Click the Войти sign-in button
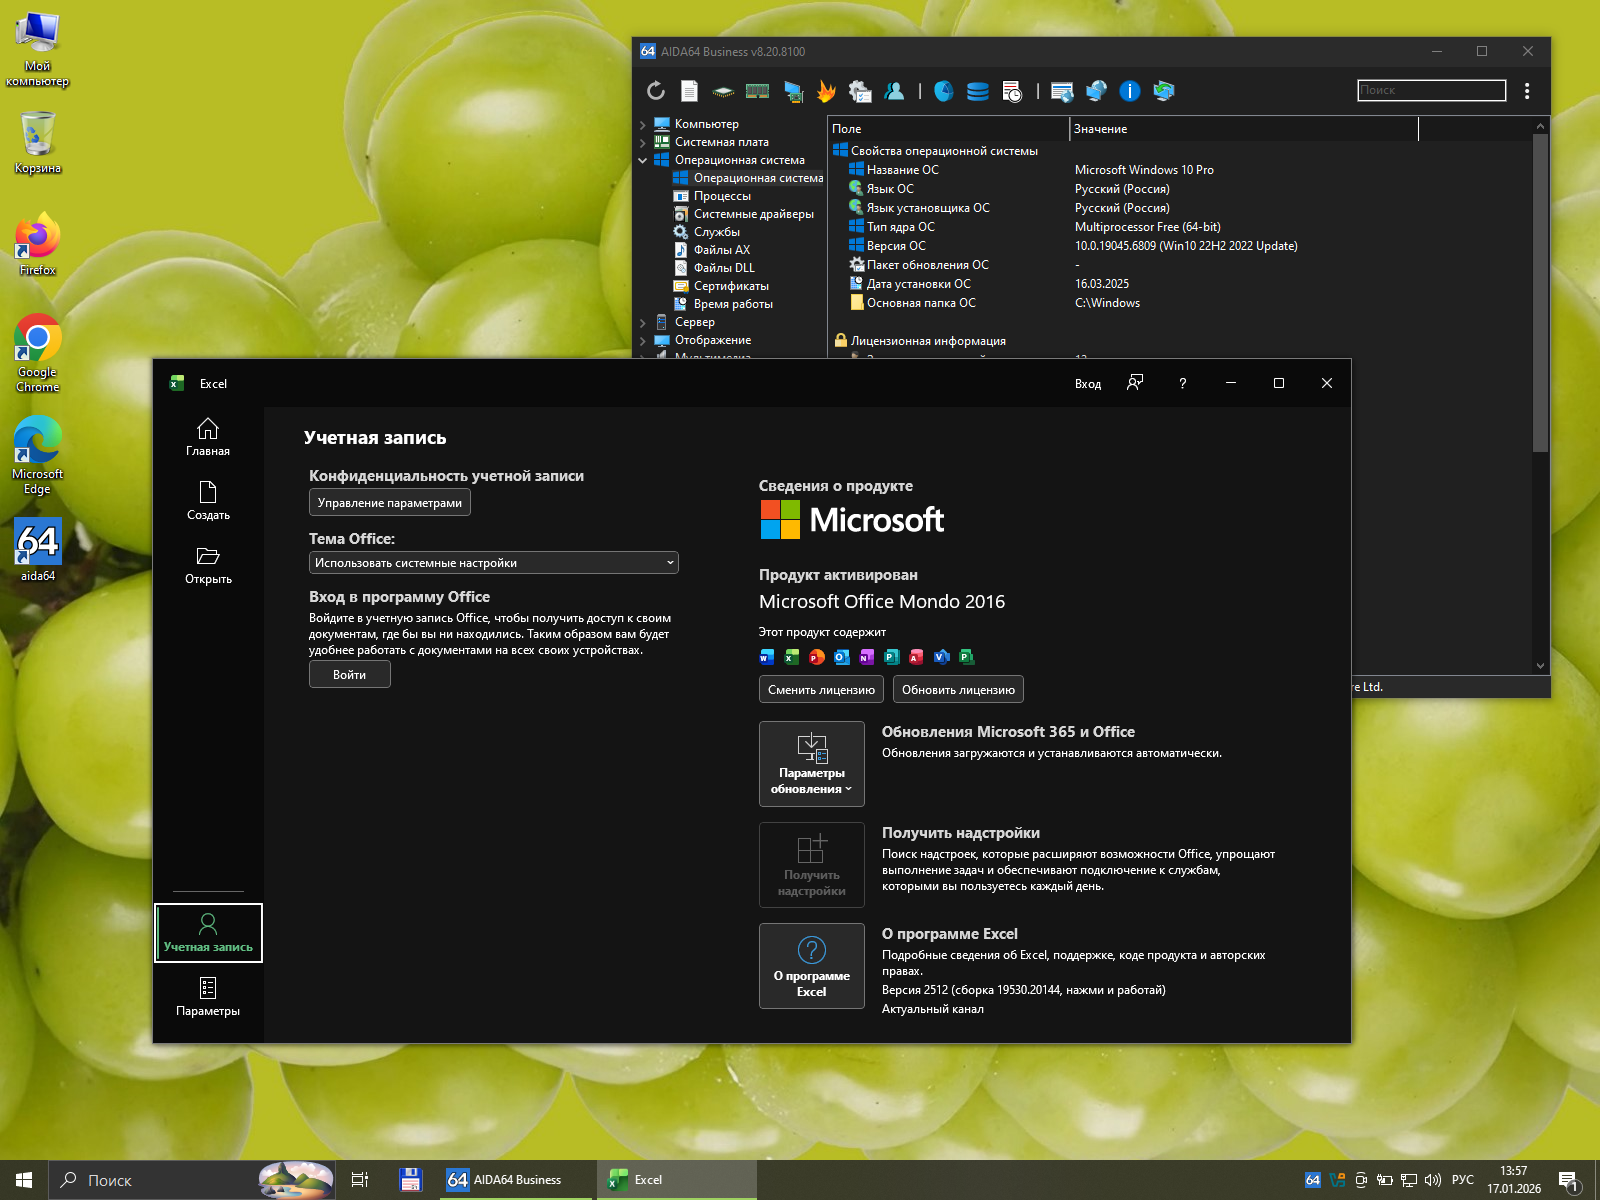This screenshot has height=1200, width=1600. click(x=349, y=675)
